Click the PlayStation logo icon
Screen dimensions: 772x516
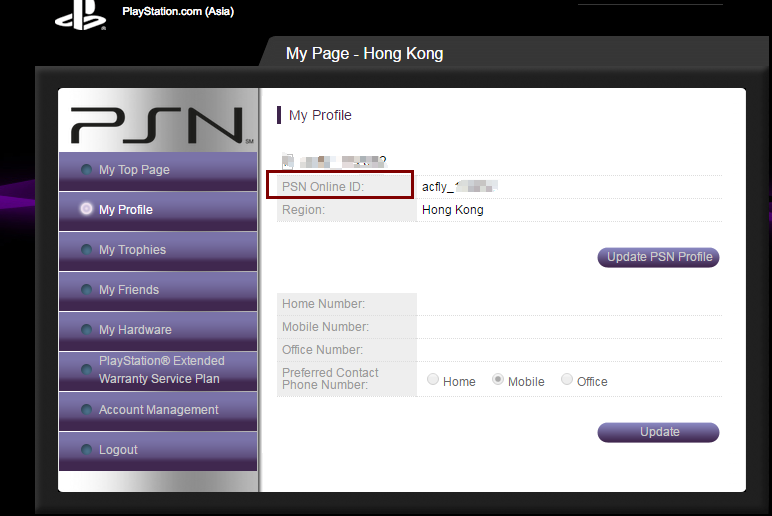81,15
